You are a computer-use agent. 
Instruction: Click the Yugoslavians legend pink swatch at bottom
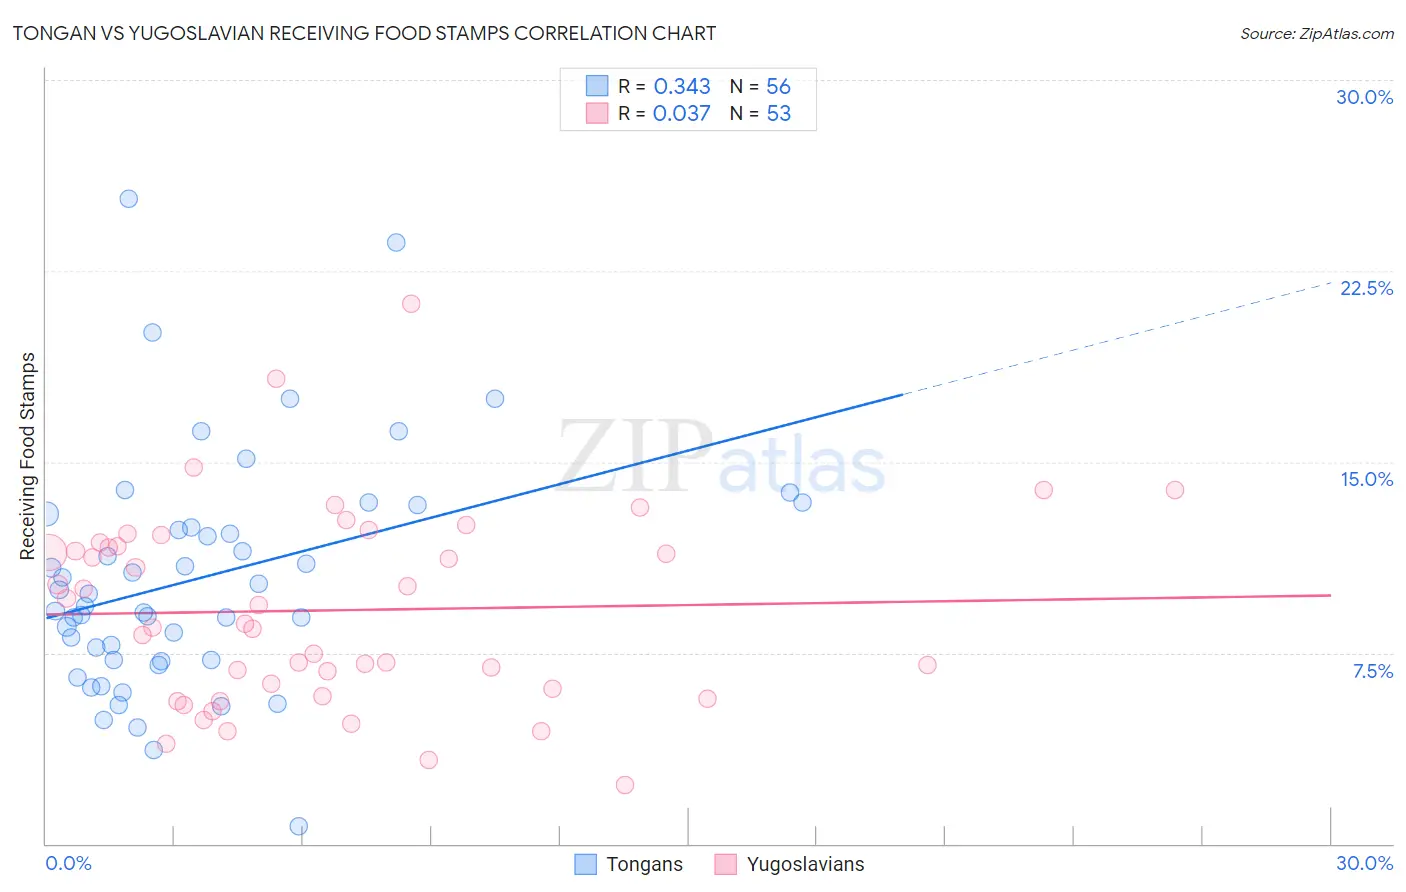coord(726,864)
